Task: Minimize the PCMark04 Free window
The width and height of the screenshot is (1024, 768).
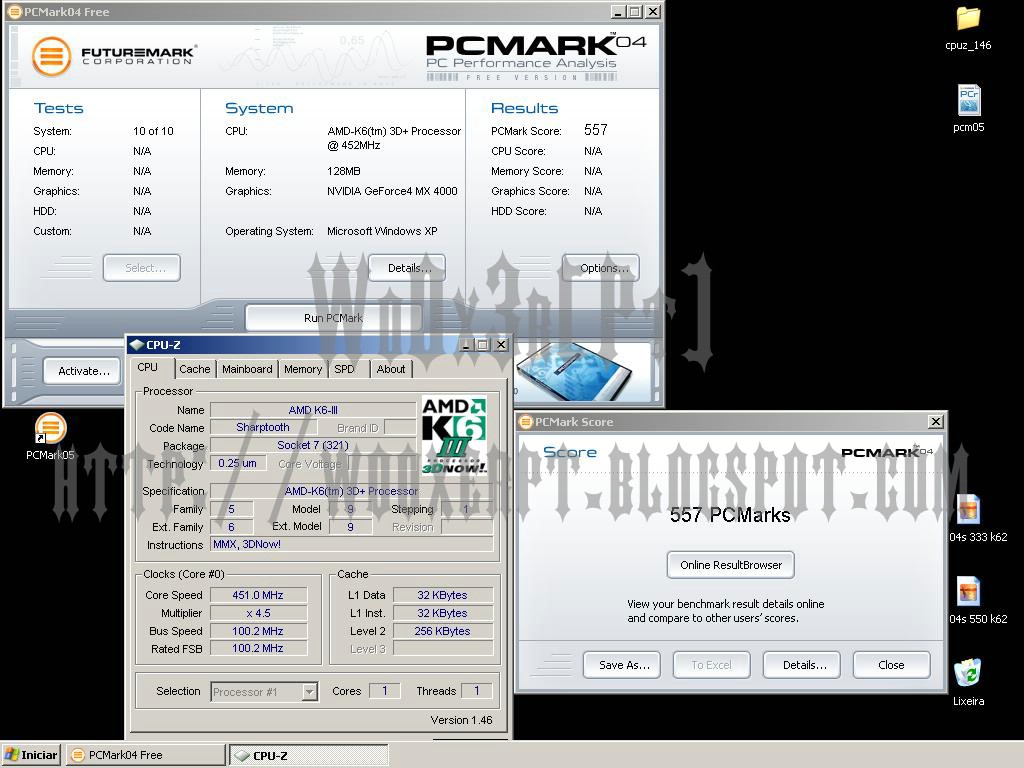Action: pos(618,12)
